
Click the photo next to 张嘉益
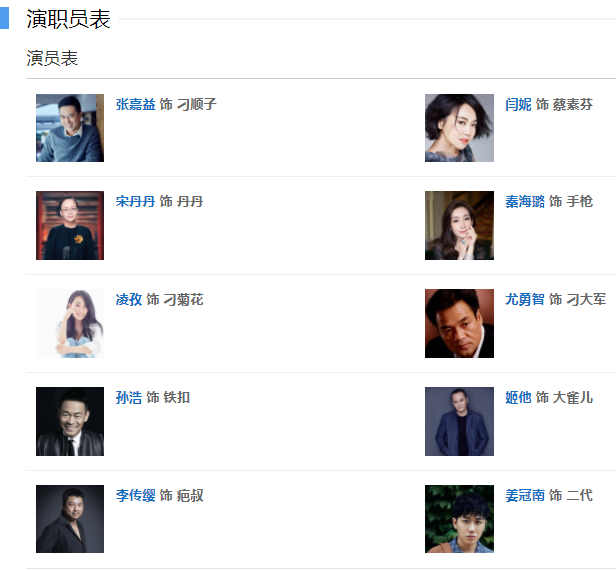pyautogui.click(x=70, y=128)
